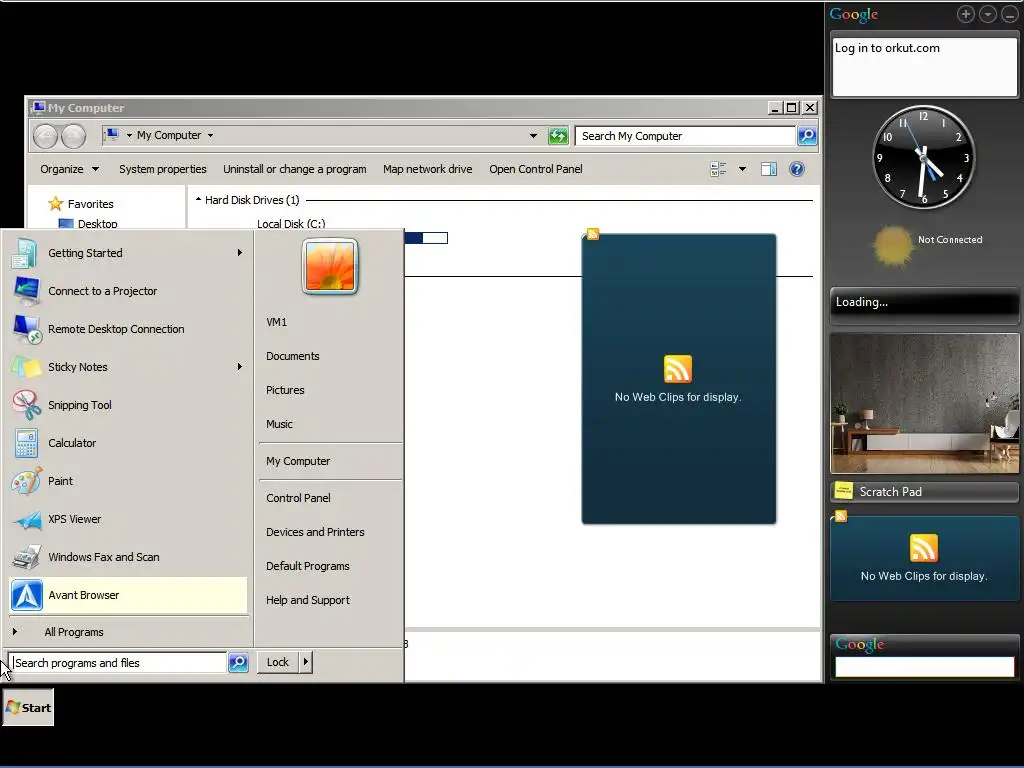Launch the Snipping Tool scissors icon
Viewport: 1024px width, 768px height.
point(26,405)
